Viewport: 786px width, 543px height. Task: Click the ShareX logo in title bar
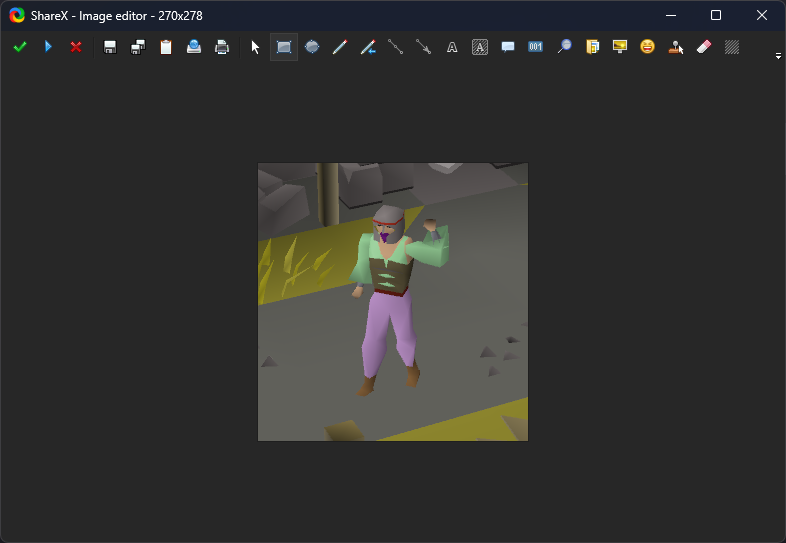coord(17,16)
